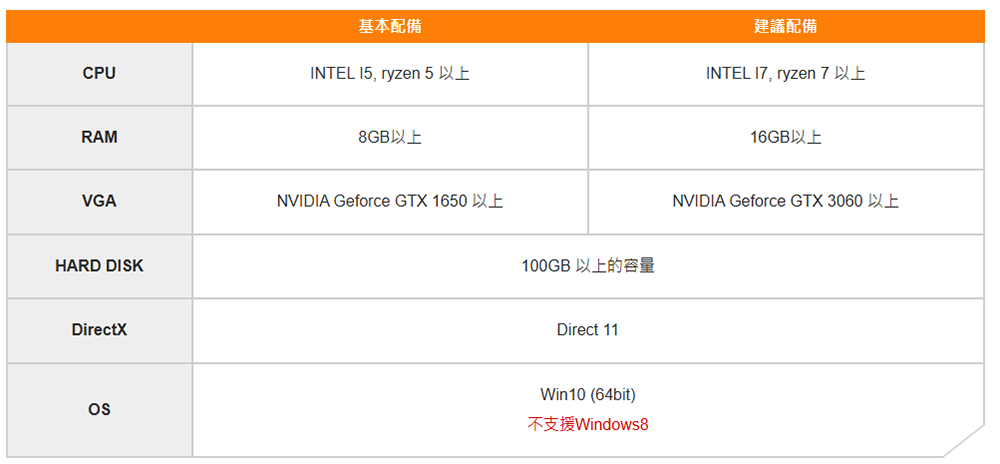
Task: Click the OS row label
Action: (99, 409)
